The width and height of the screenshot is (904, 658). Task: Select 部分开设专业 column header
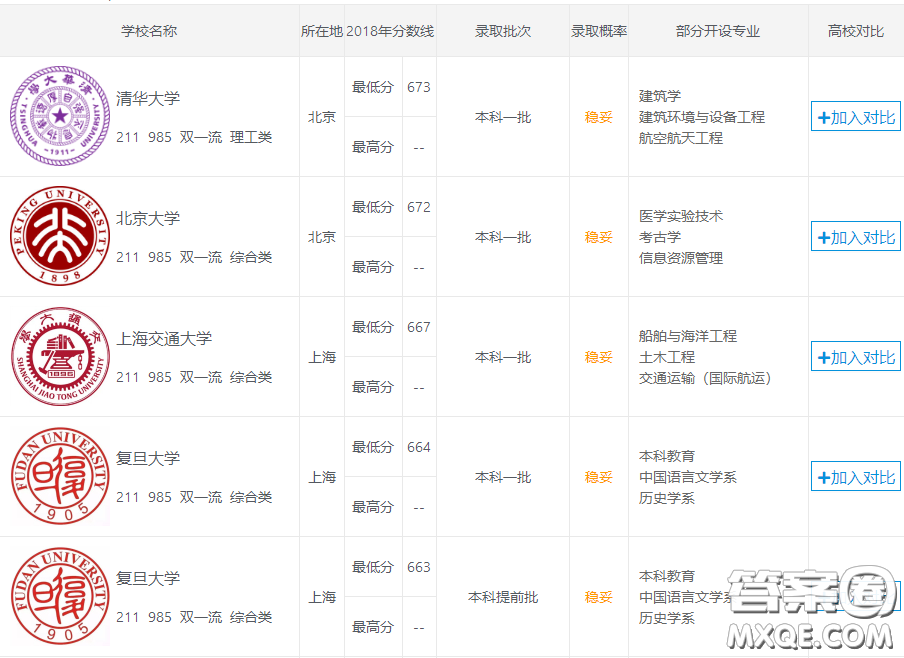coord(718,31)
